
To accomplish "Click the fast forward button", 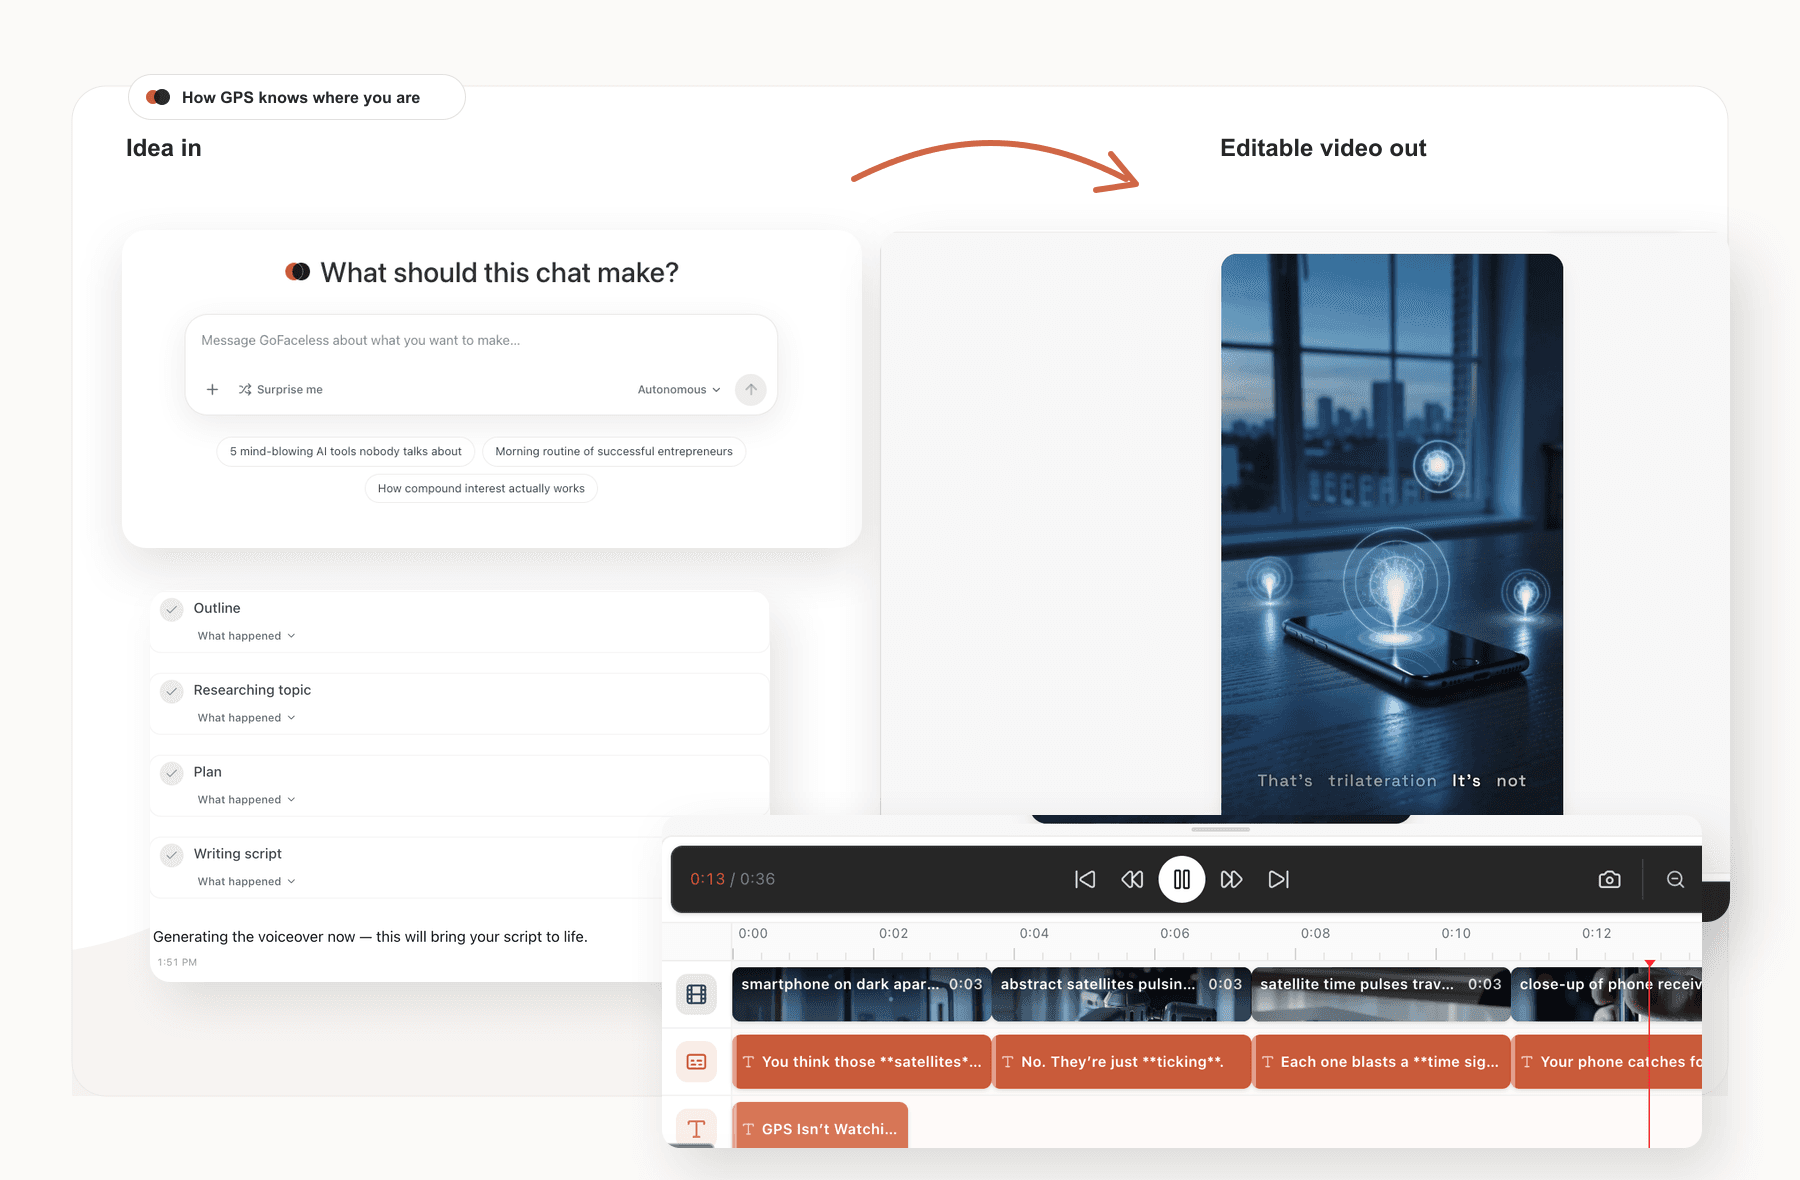I will [1231, 879].
